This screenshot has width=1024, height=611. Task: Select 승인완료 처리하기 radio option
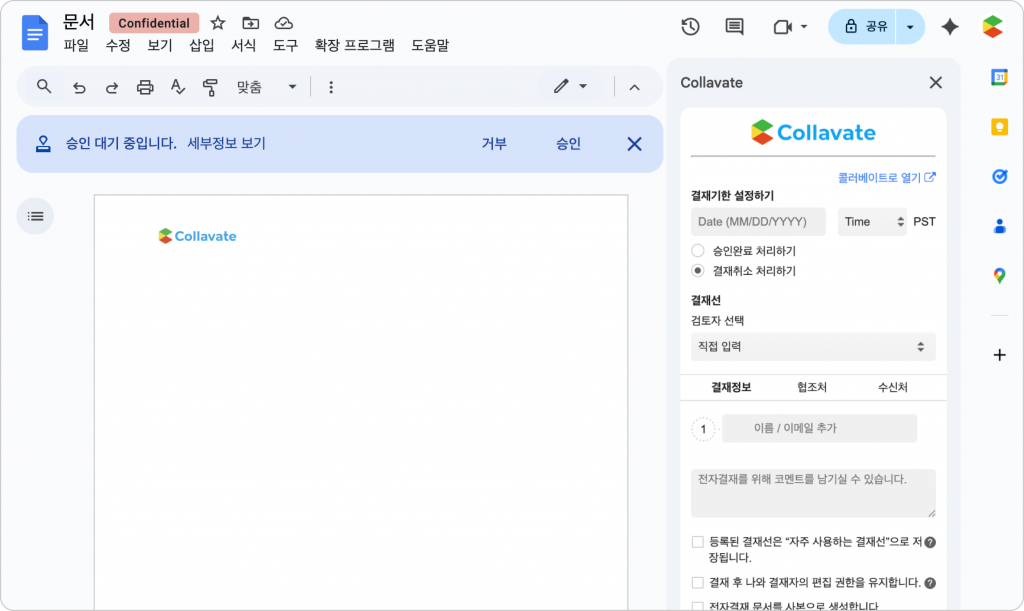698,251
